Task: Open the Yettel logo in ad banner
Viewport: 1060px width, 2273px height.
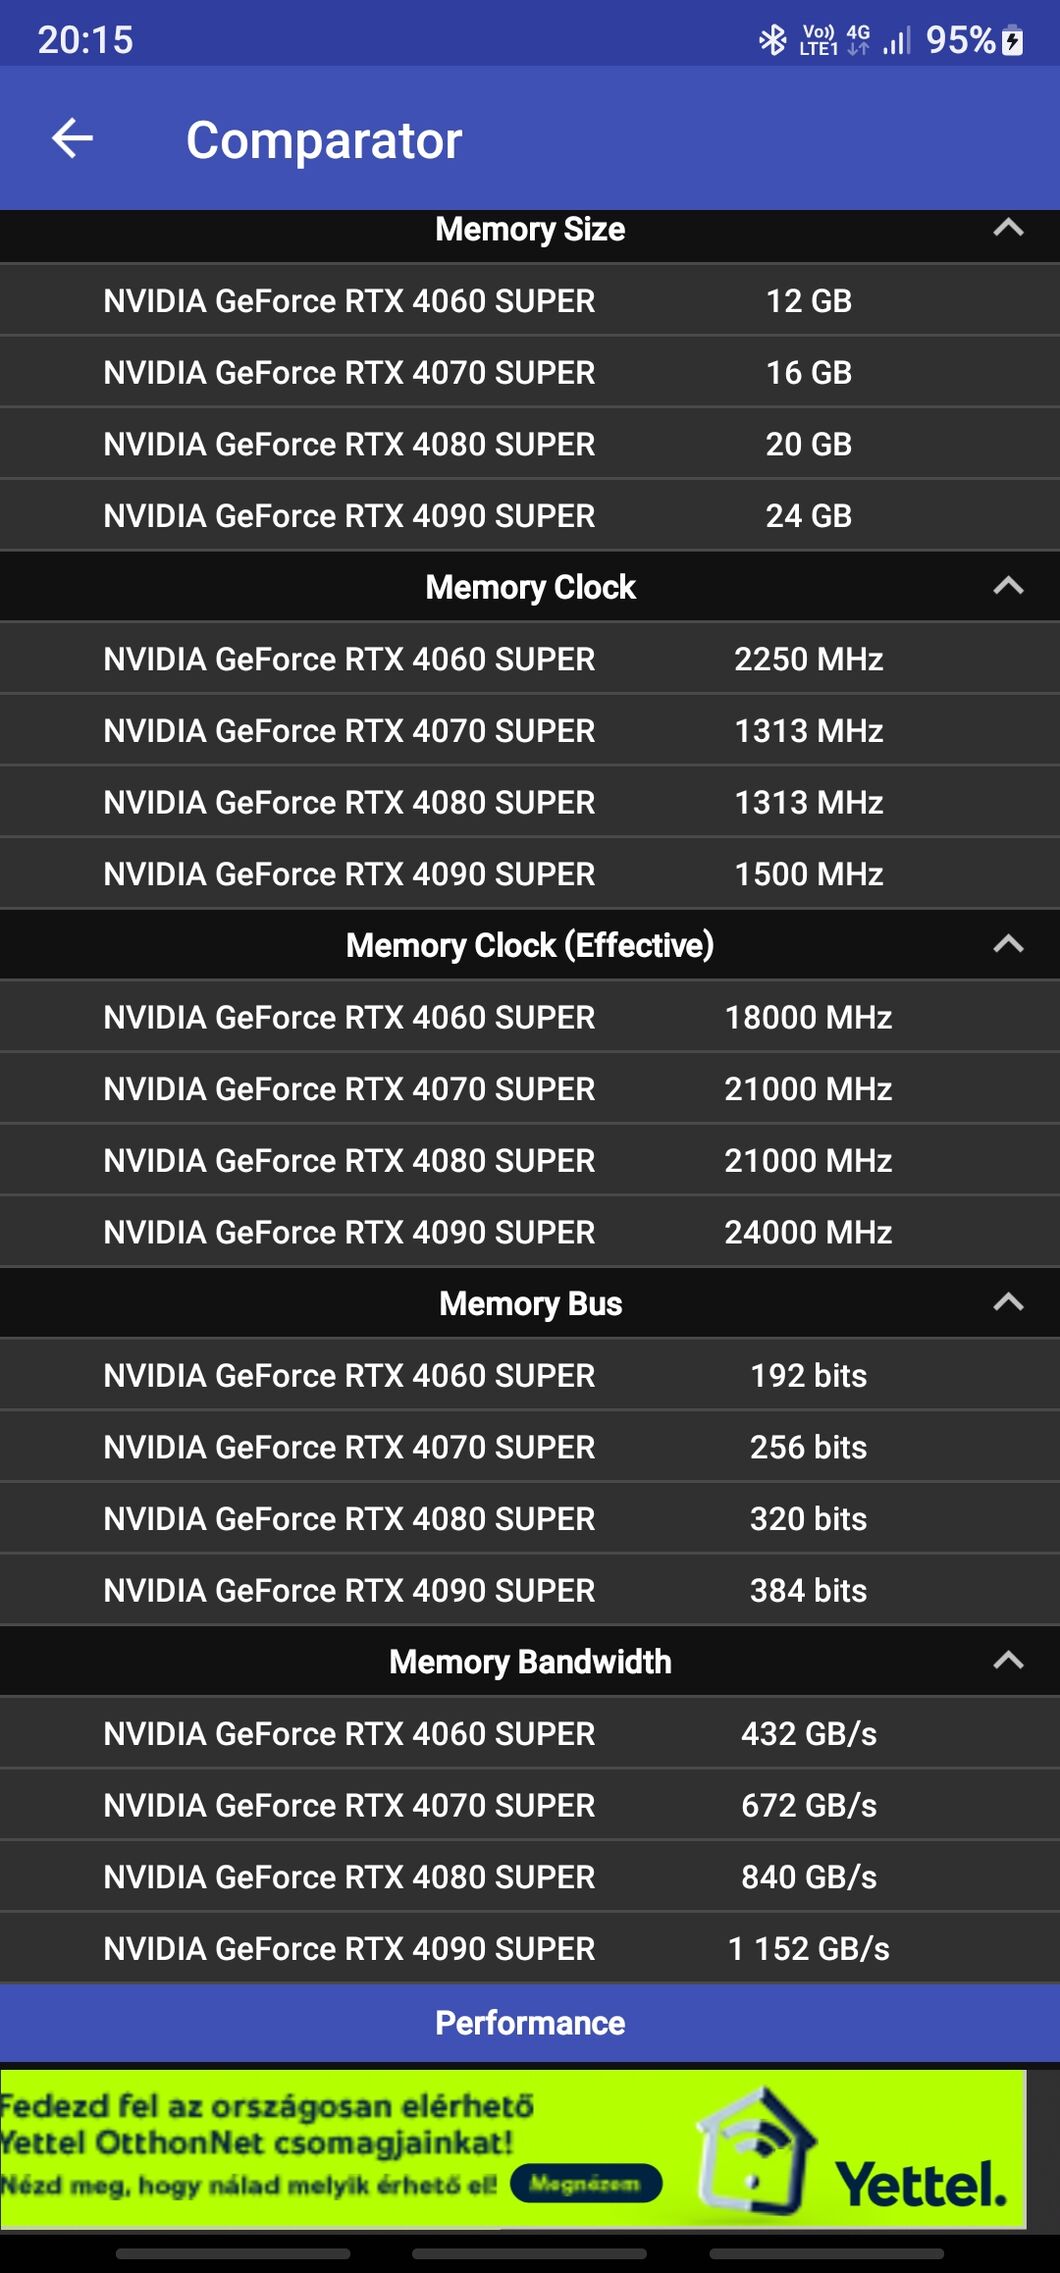Action: click(921, 2183)
